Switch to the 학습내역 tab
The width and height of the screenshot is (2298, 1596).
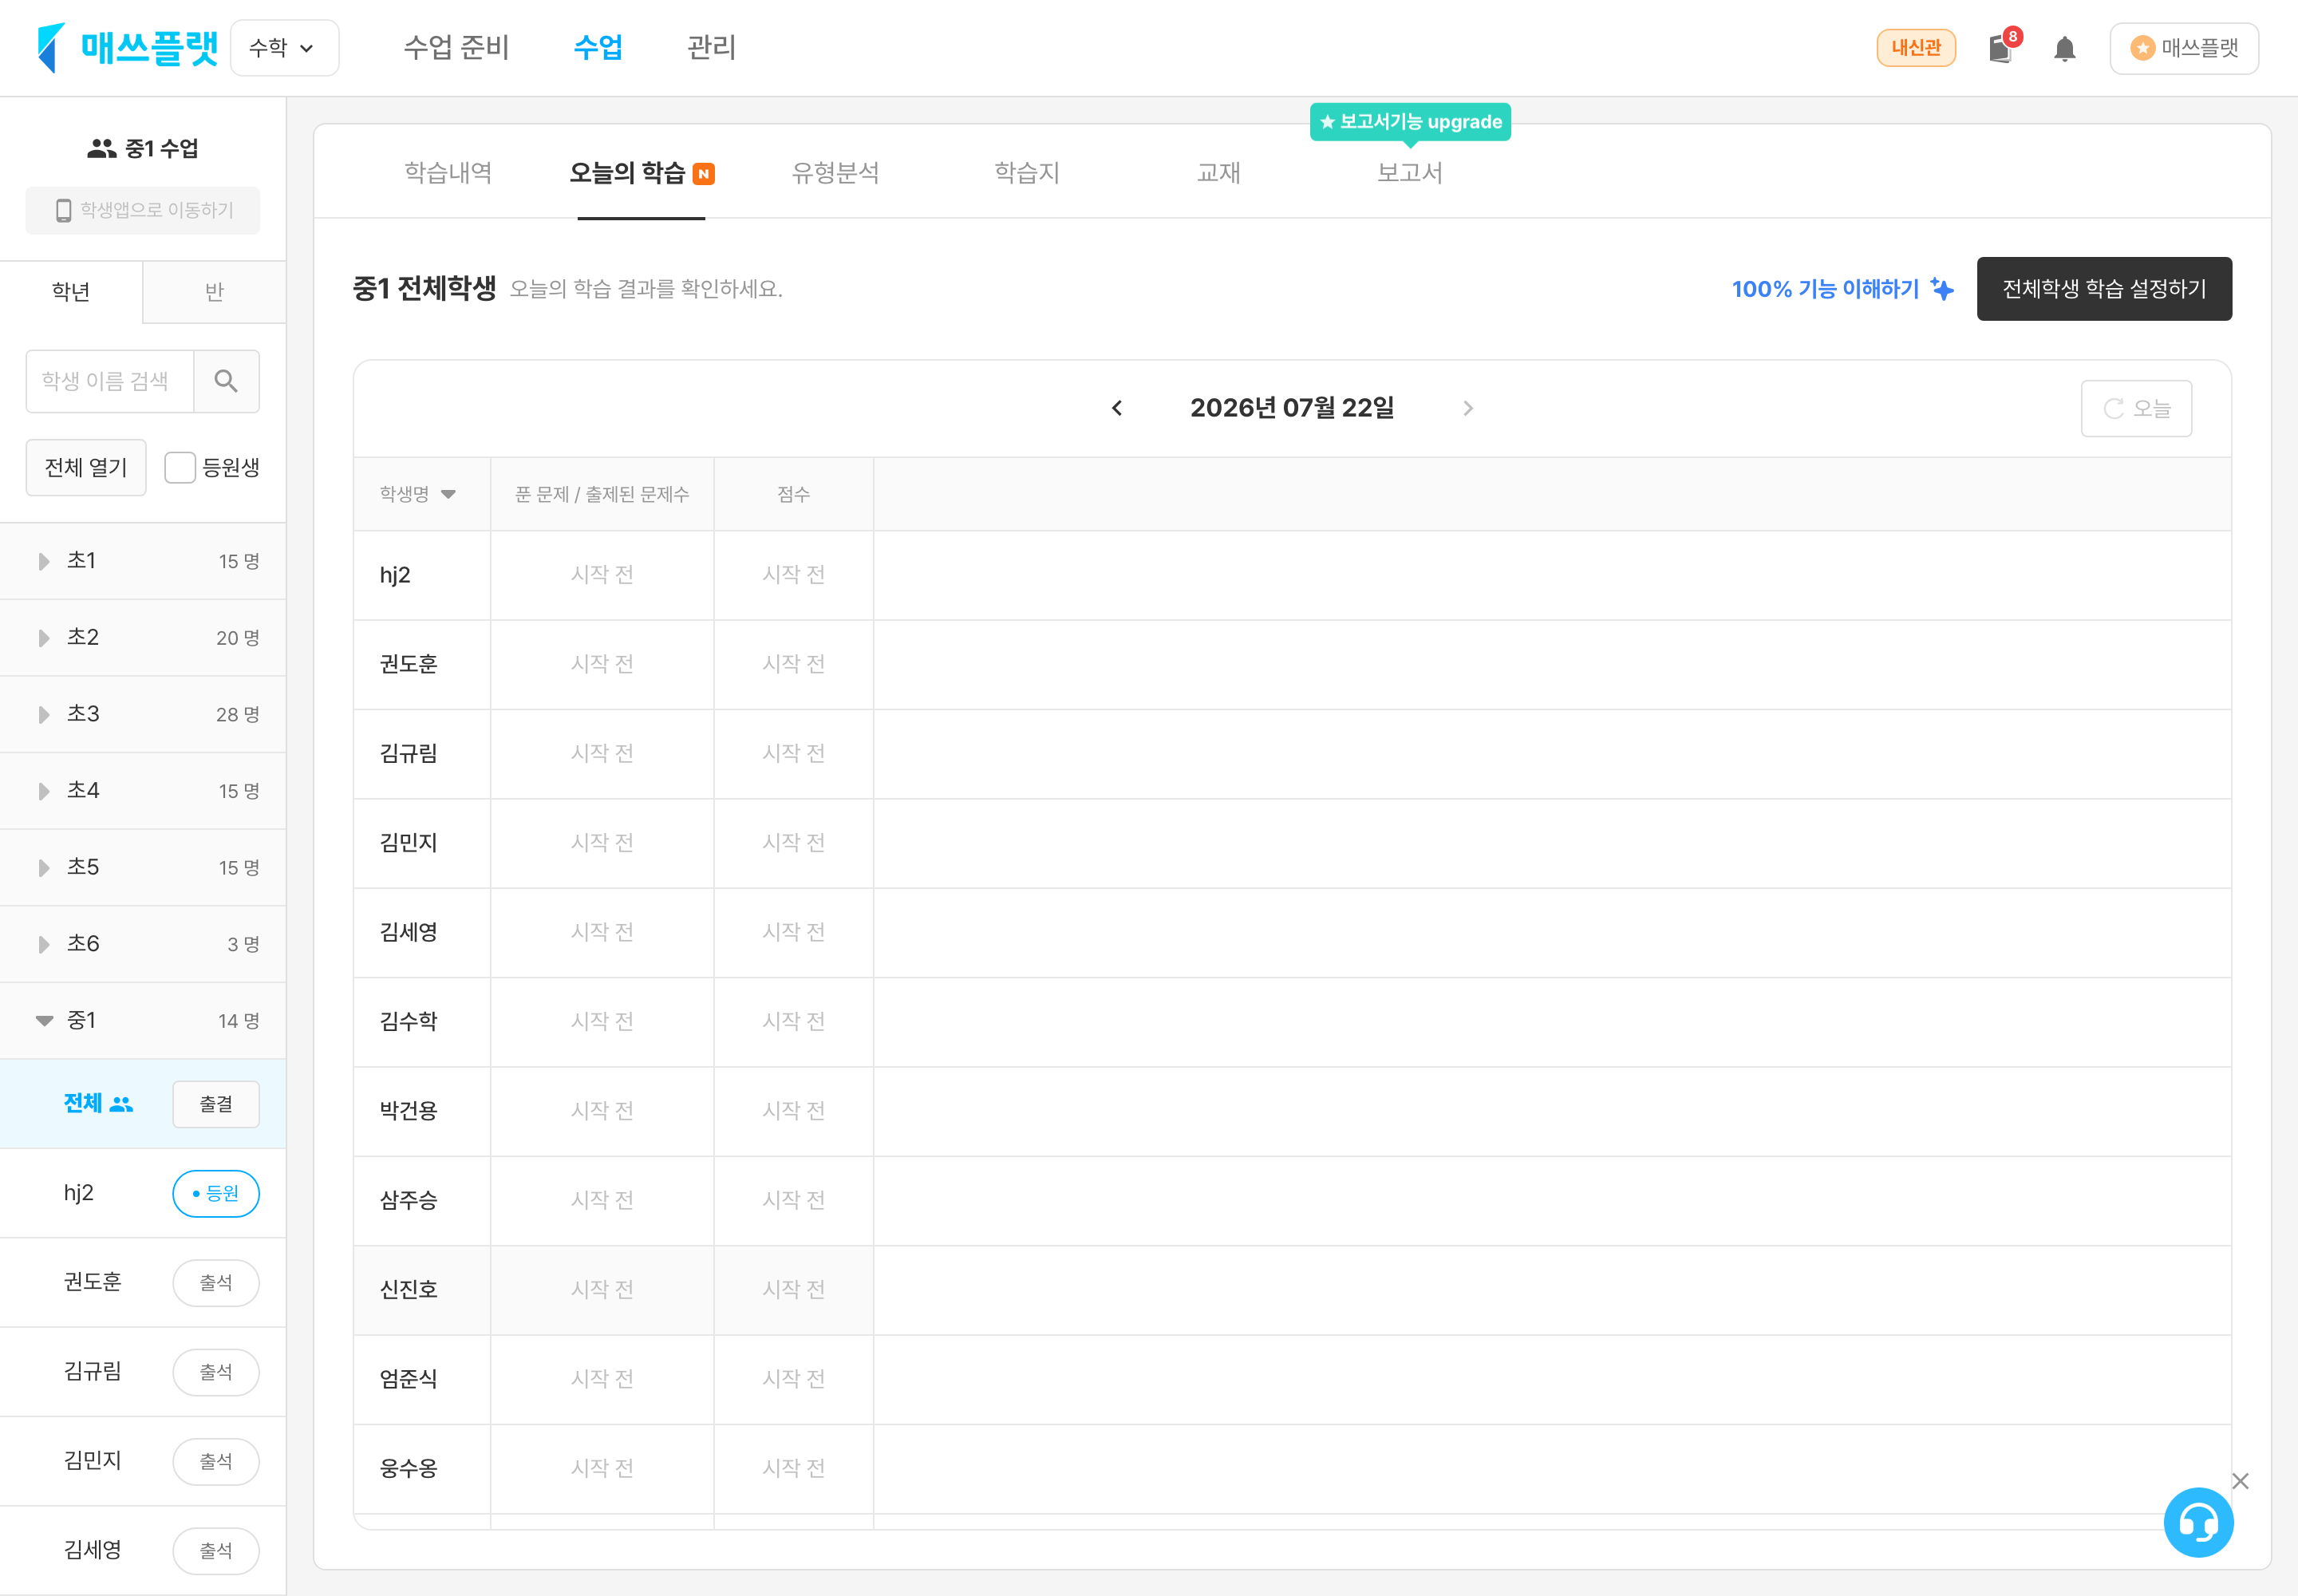(x=448, y=173)
